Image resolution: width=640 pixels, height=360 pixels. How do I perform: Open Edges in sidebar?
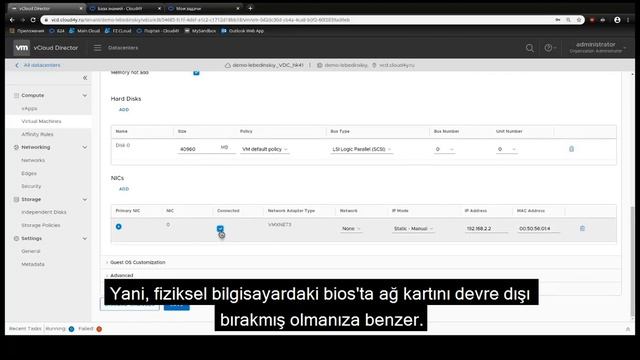click(29, 173)
